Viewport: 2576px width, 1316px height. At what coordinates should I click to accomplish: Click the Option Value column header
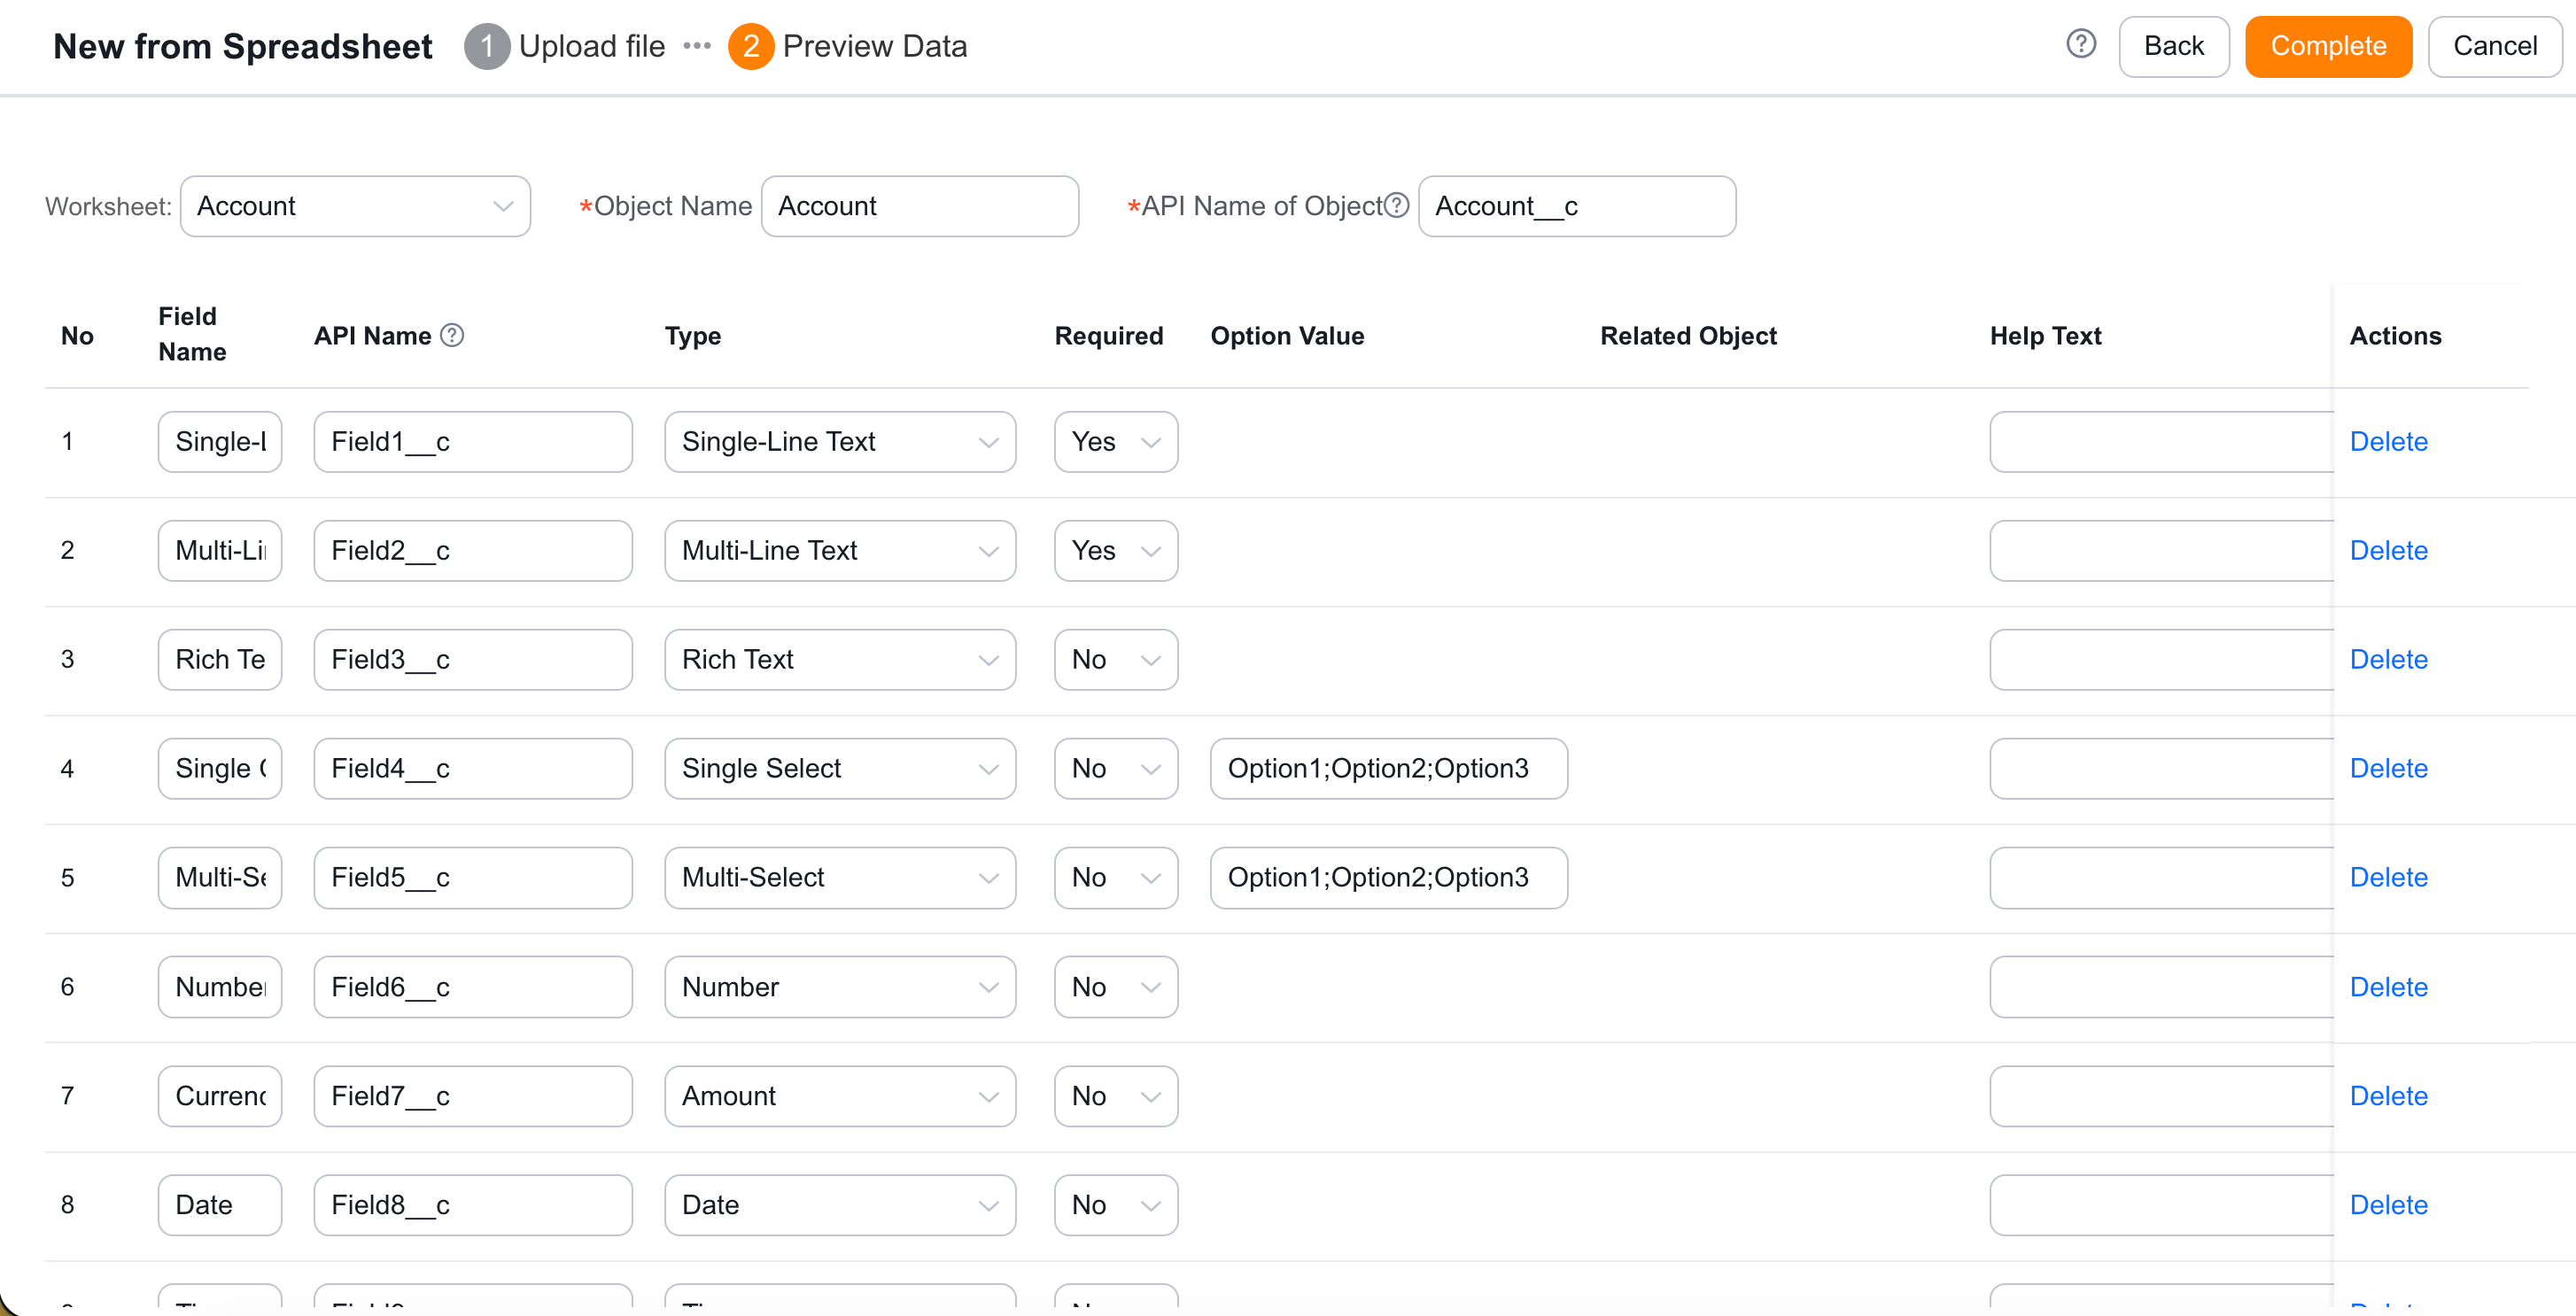pyautogui.click(x=1287, y=336)
